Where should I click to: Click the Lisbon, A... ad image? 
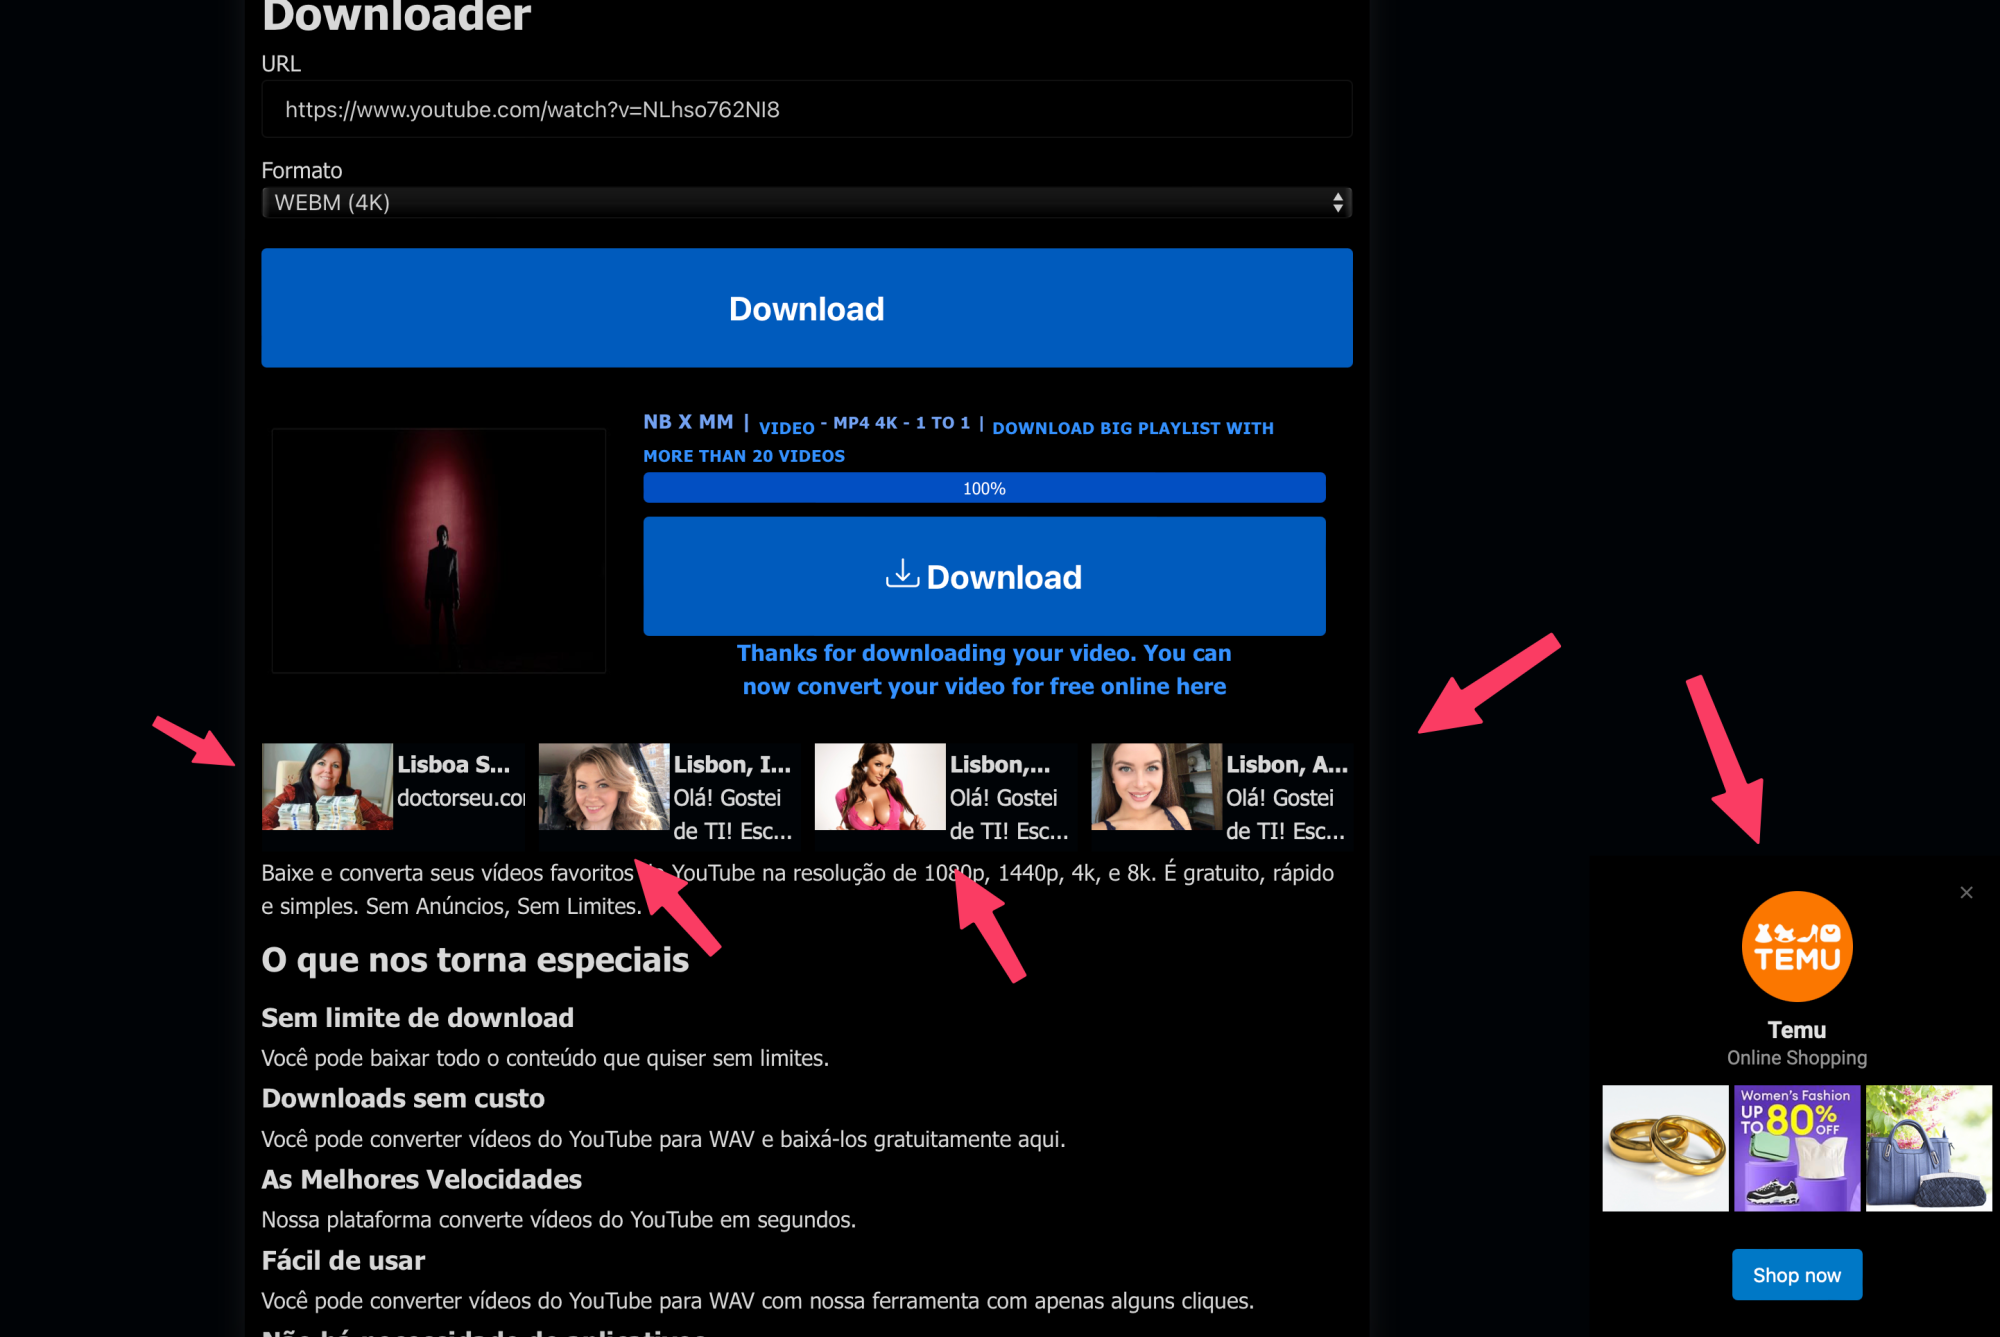click(1156, 786)
